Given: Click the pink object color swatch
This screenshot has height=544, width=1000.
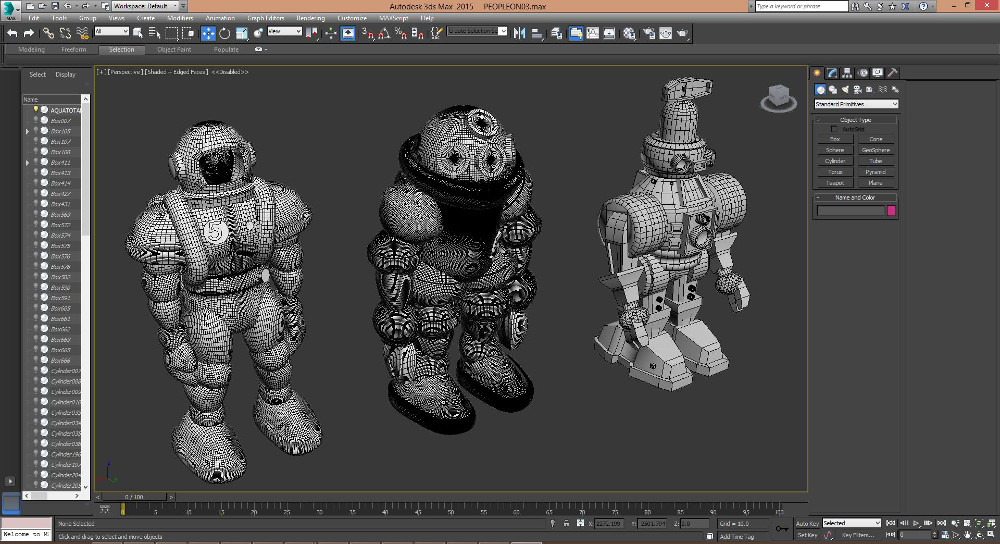Looking at the screenshot, I should tap(891, 211).
